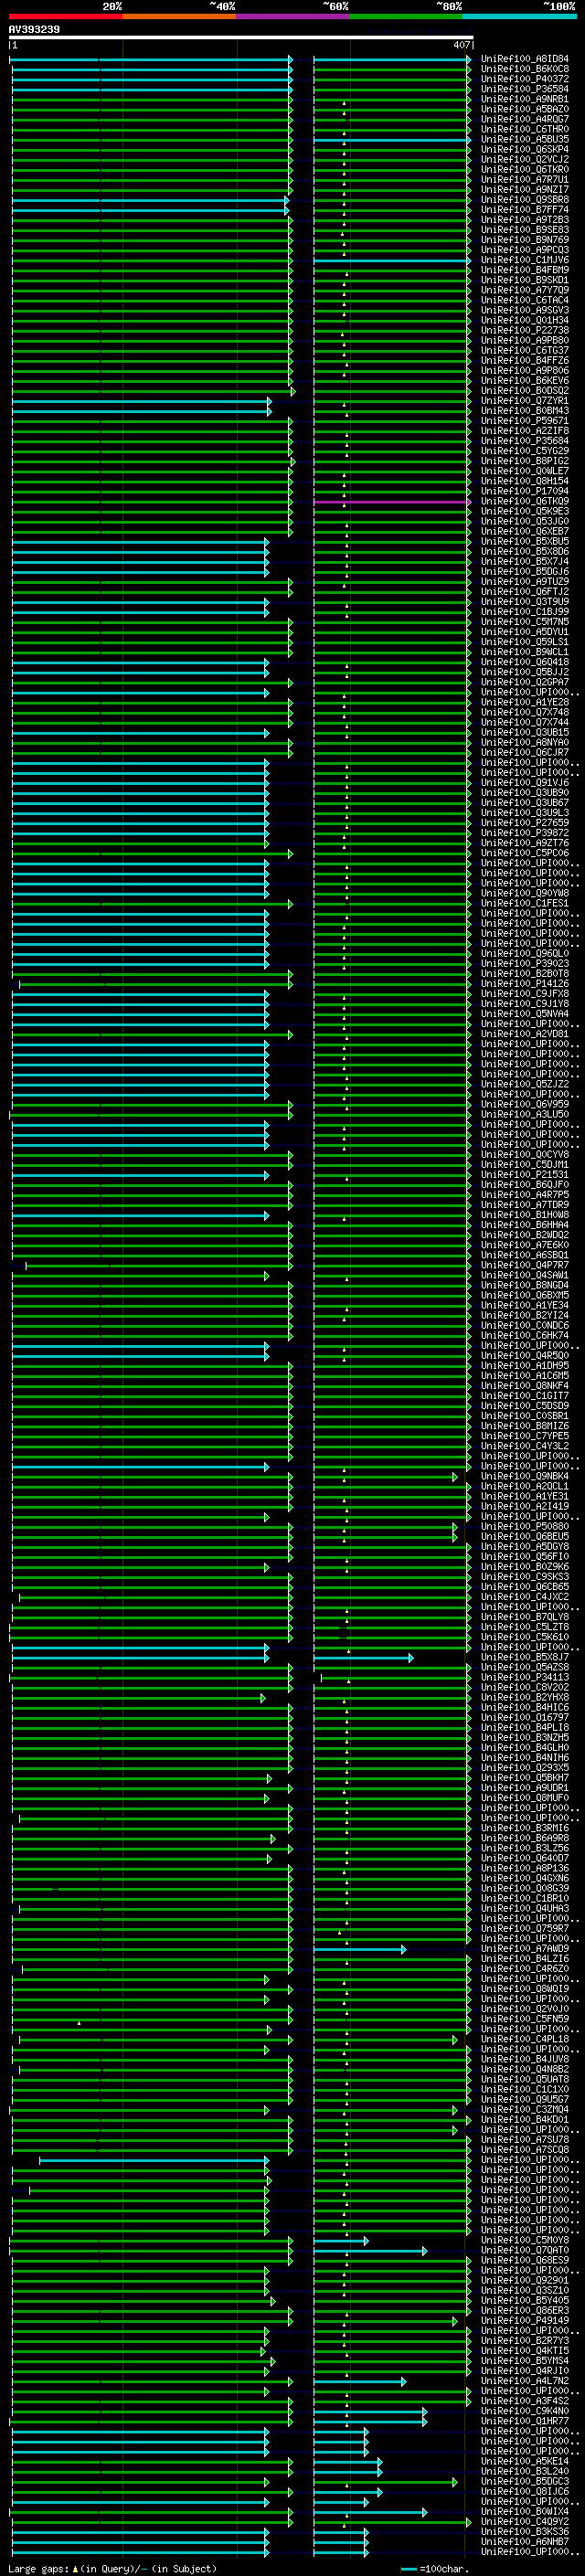Select hit label UniRef100_B6KEV6
Viewport: 585px width, 2576px height.
(x=525, y=381)
